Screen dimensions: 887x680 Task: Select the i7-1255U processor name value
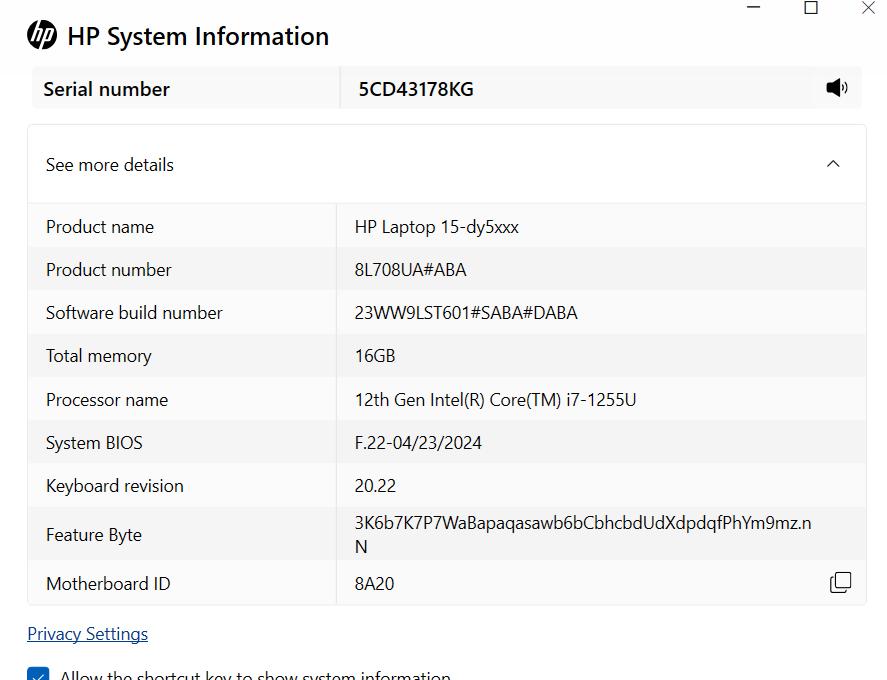(495, 400)
